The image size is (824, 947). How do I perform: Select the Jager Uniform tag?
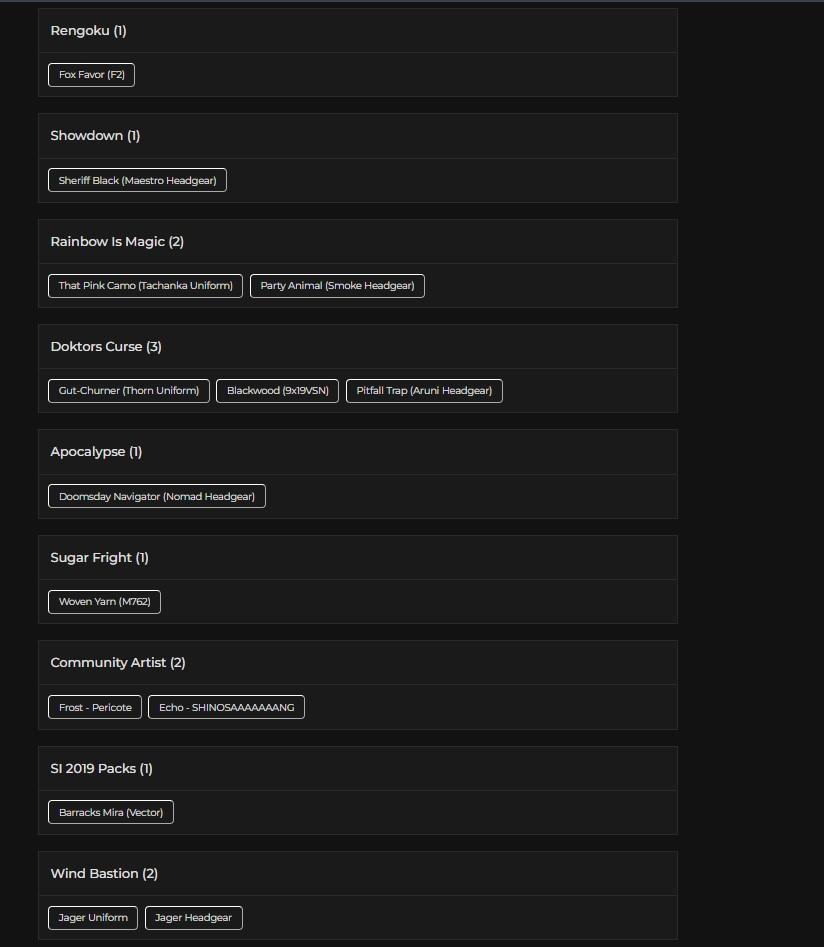93,918
